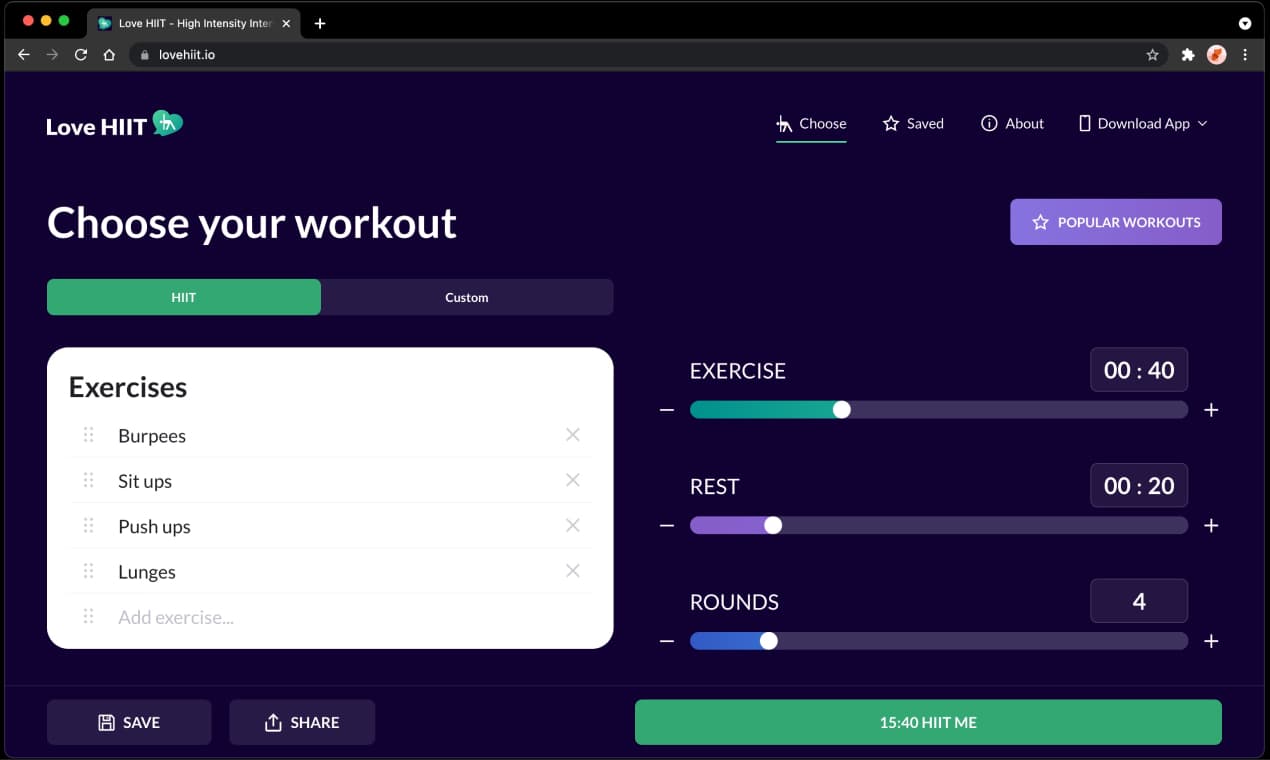
Task: Select the HIIT workout mode
Action: pyautogui.click(x=184, y=297)
